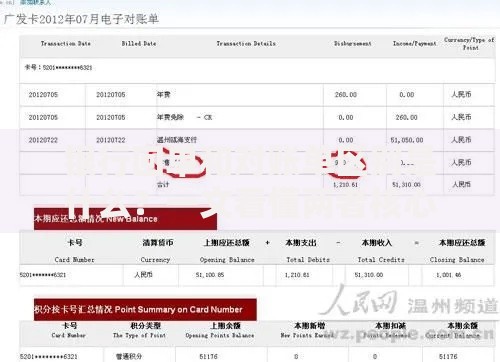
Task: Select opening balance value 51,100.85
Action: [210, 275]
